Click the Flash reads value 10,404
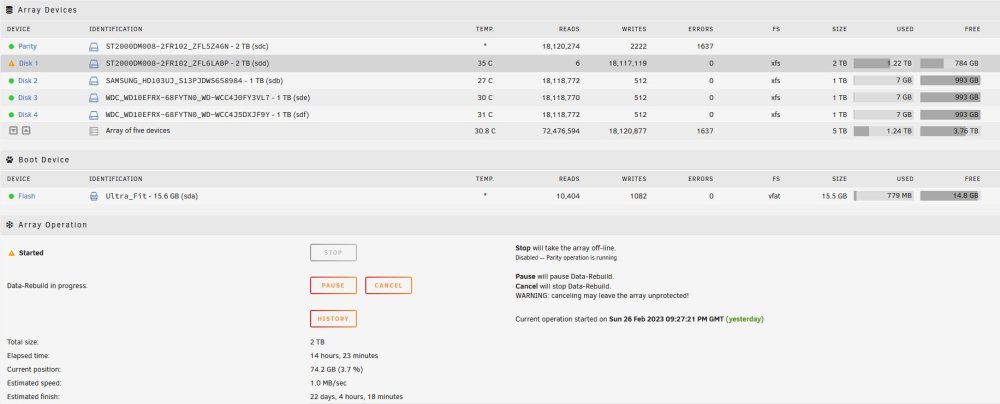 tap(568, 196)
